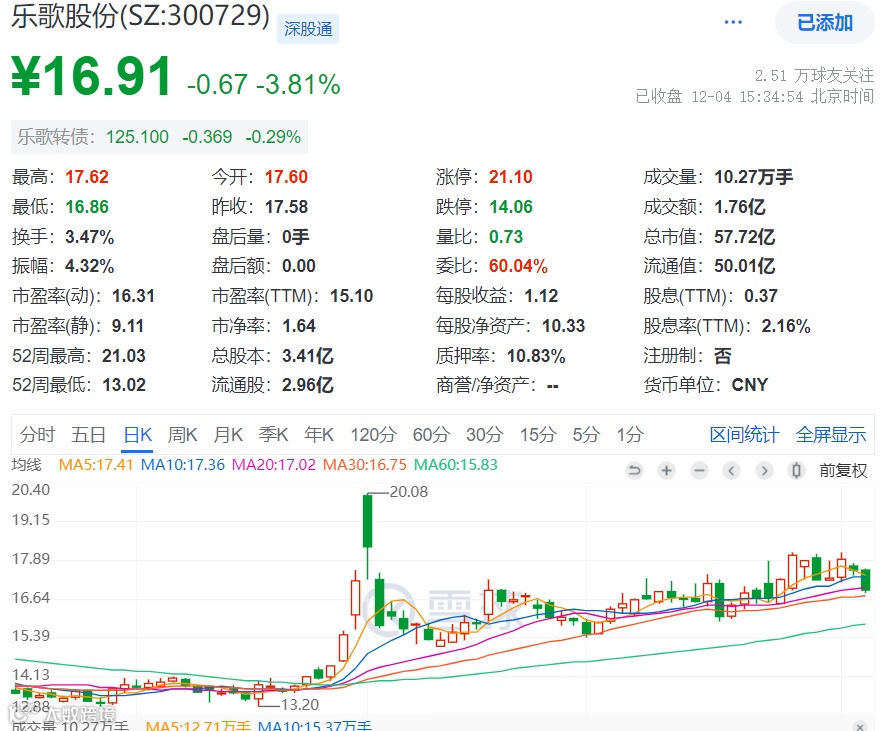Click the 52周最高 value 21.03
This screenshot has height=731, width=883.
[123, 356]
